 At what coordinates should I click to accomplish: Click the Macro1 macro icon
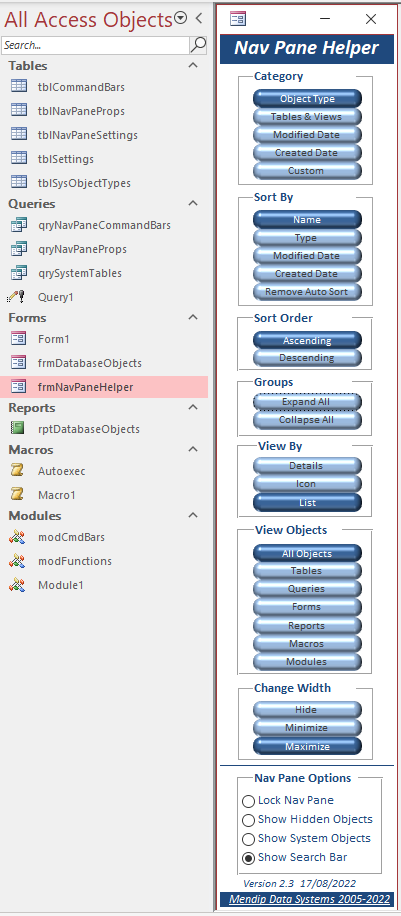18,495
